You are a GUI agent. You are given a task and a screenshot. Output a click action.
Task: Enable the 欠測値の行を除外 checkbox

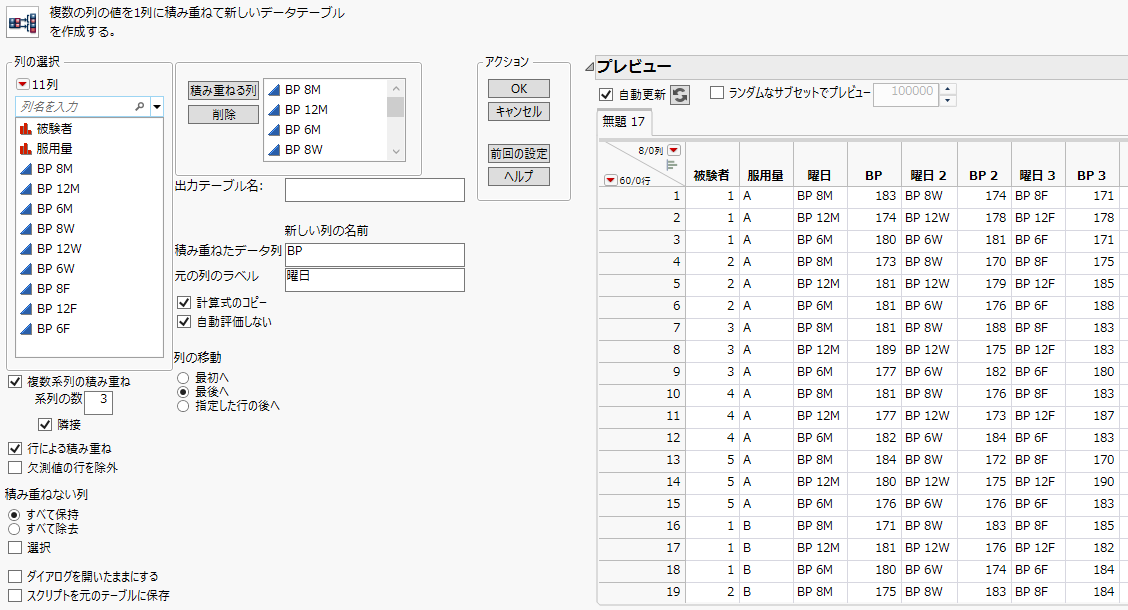tap(14, 467)
